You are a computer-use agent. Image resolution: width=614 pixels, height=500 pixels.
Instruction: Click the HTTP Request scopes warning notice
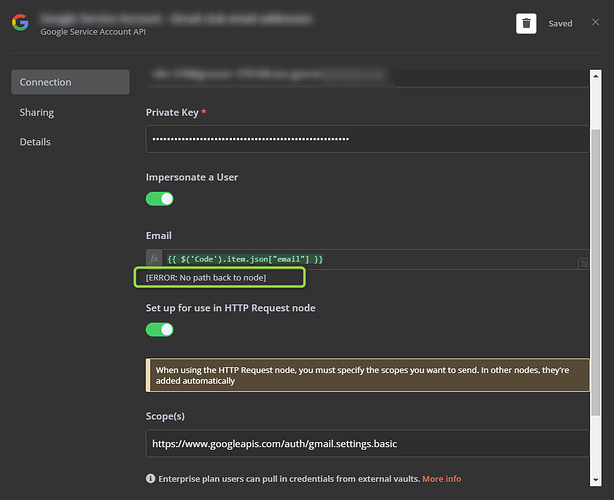point(367,375)
